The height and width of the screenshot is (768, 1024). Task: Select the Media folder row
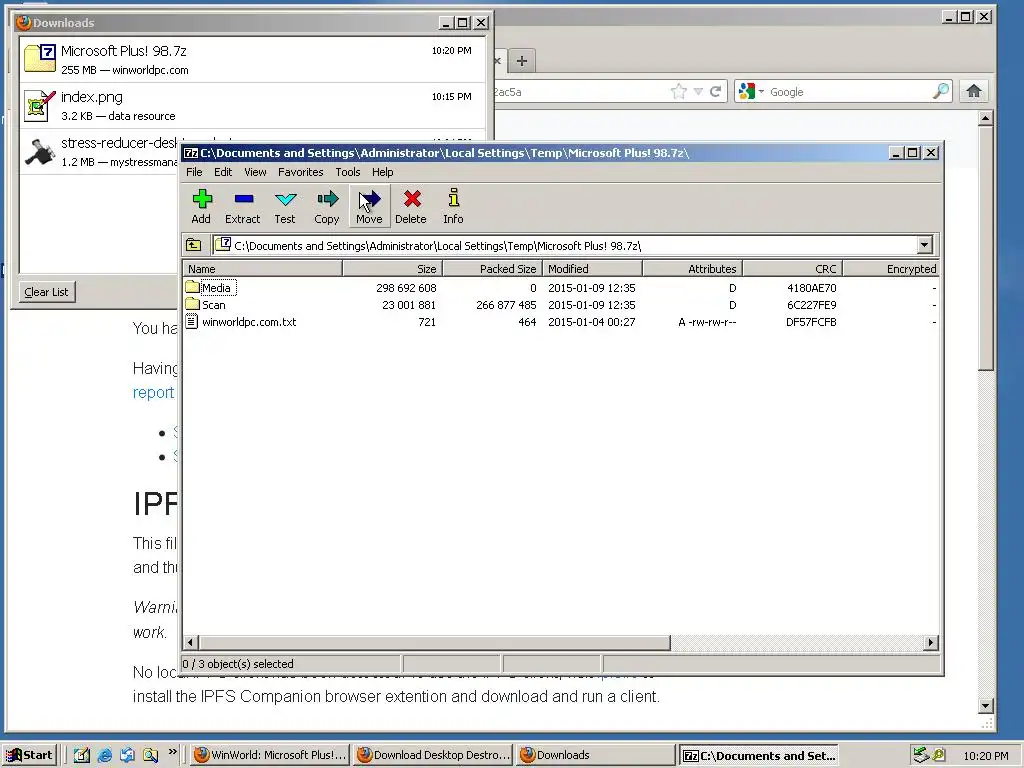[x=560, y=288]
